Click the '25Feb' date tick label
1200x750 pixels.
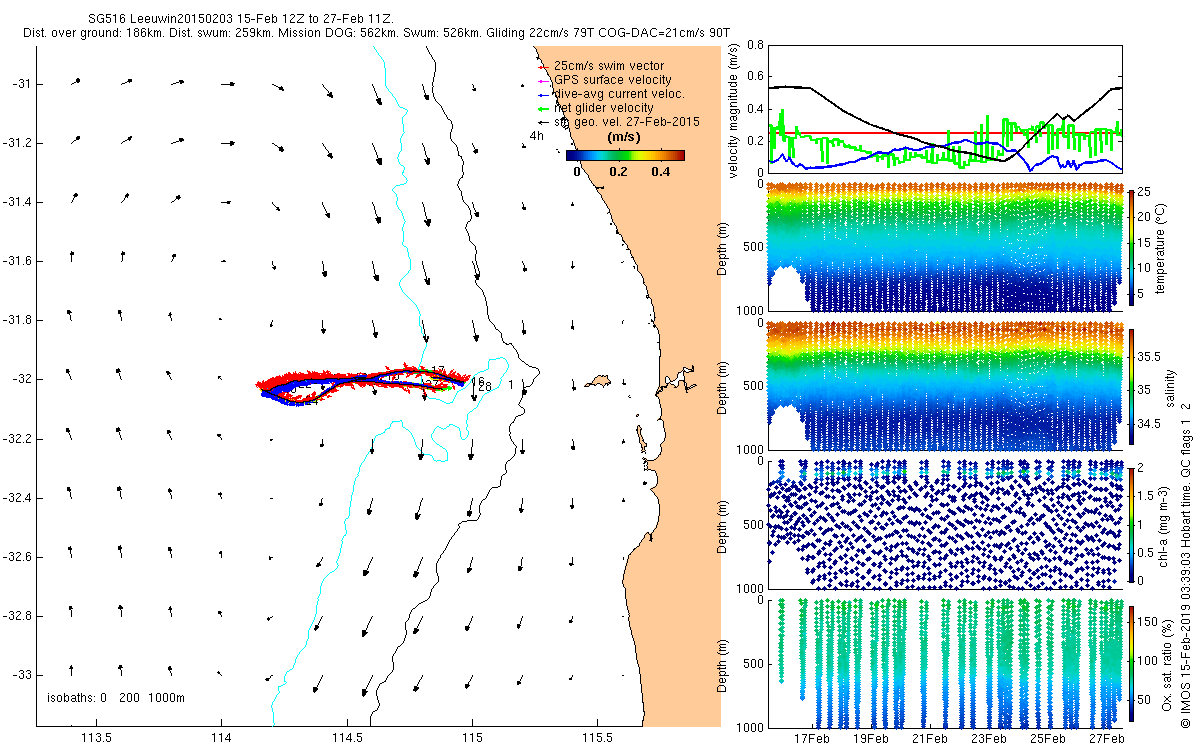pyautogui.click(x=1048, y=739)
